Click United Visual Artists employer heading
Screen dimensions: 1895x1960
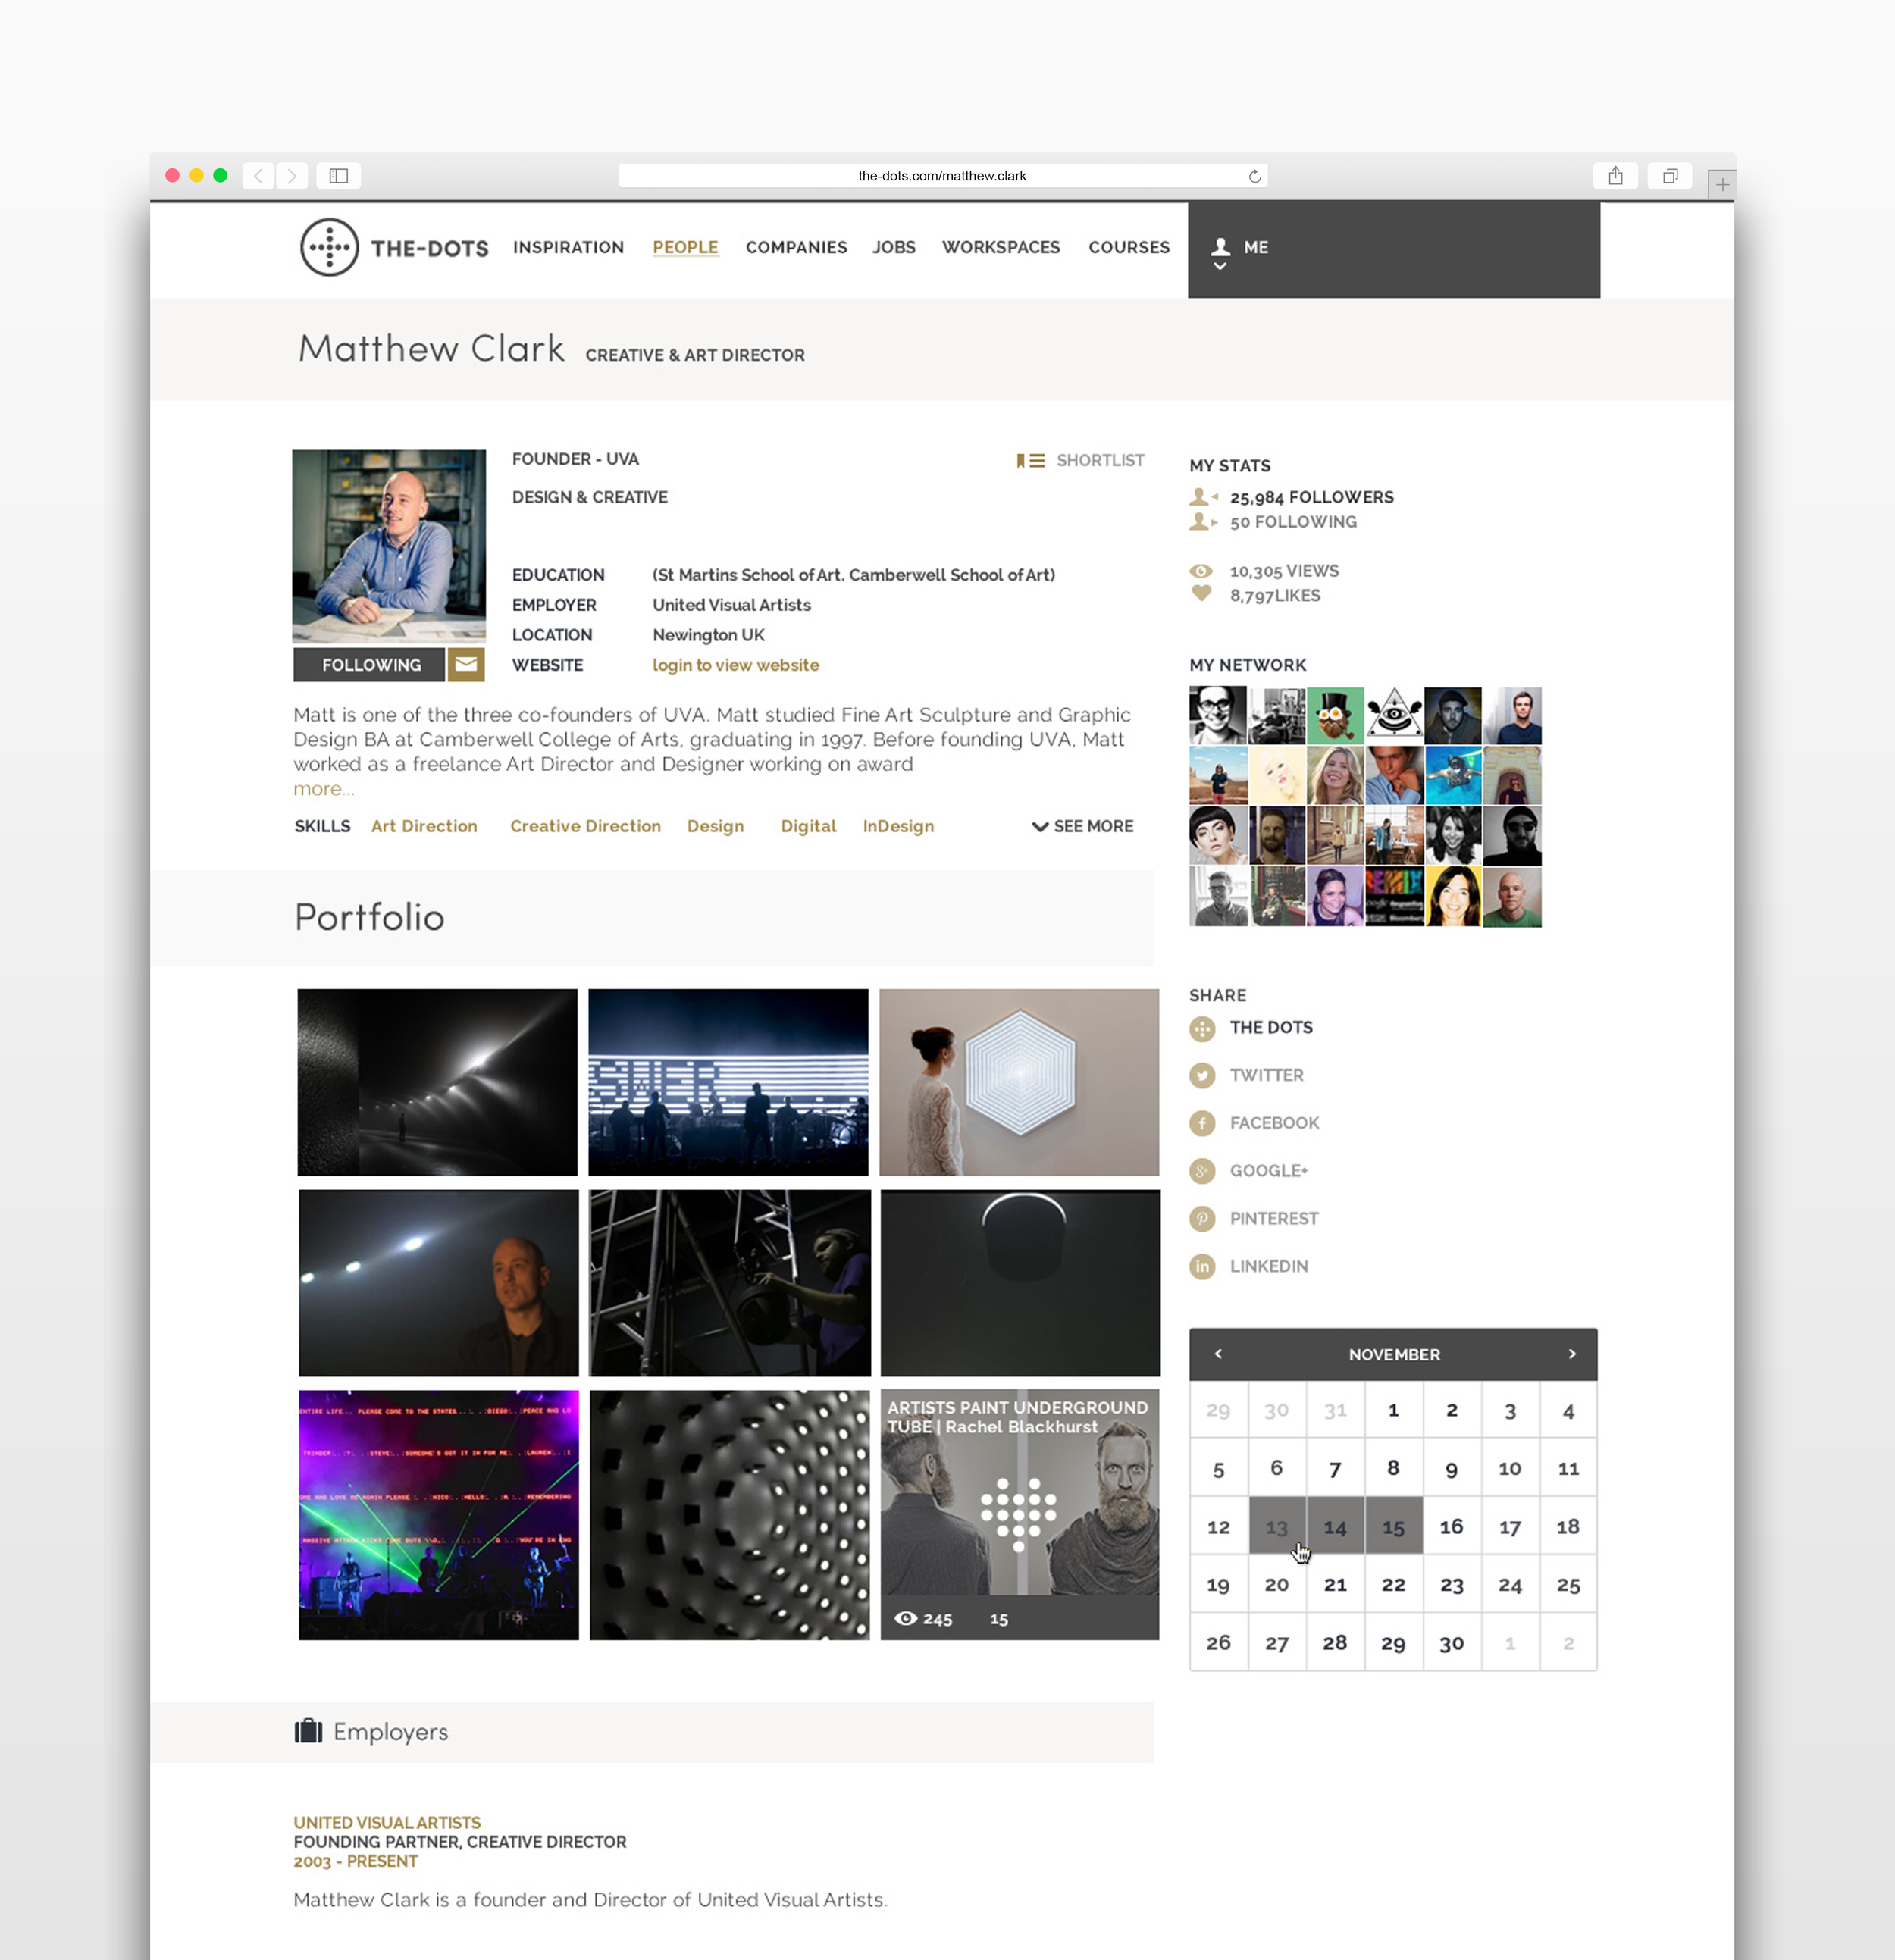pos(387,1822)
